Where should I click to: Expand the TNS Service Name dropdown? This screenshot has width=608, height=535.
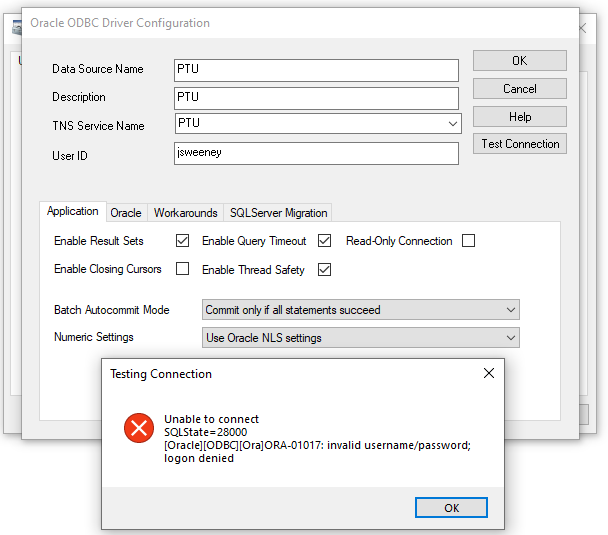(453, 124)
